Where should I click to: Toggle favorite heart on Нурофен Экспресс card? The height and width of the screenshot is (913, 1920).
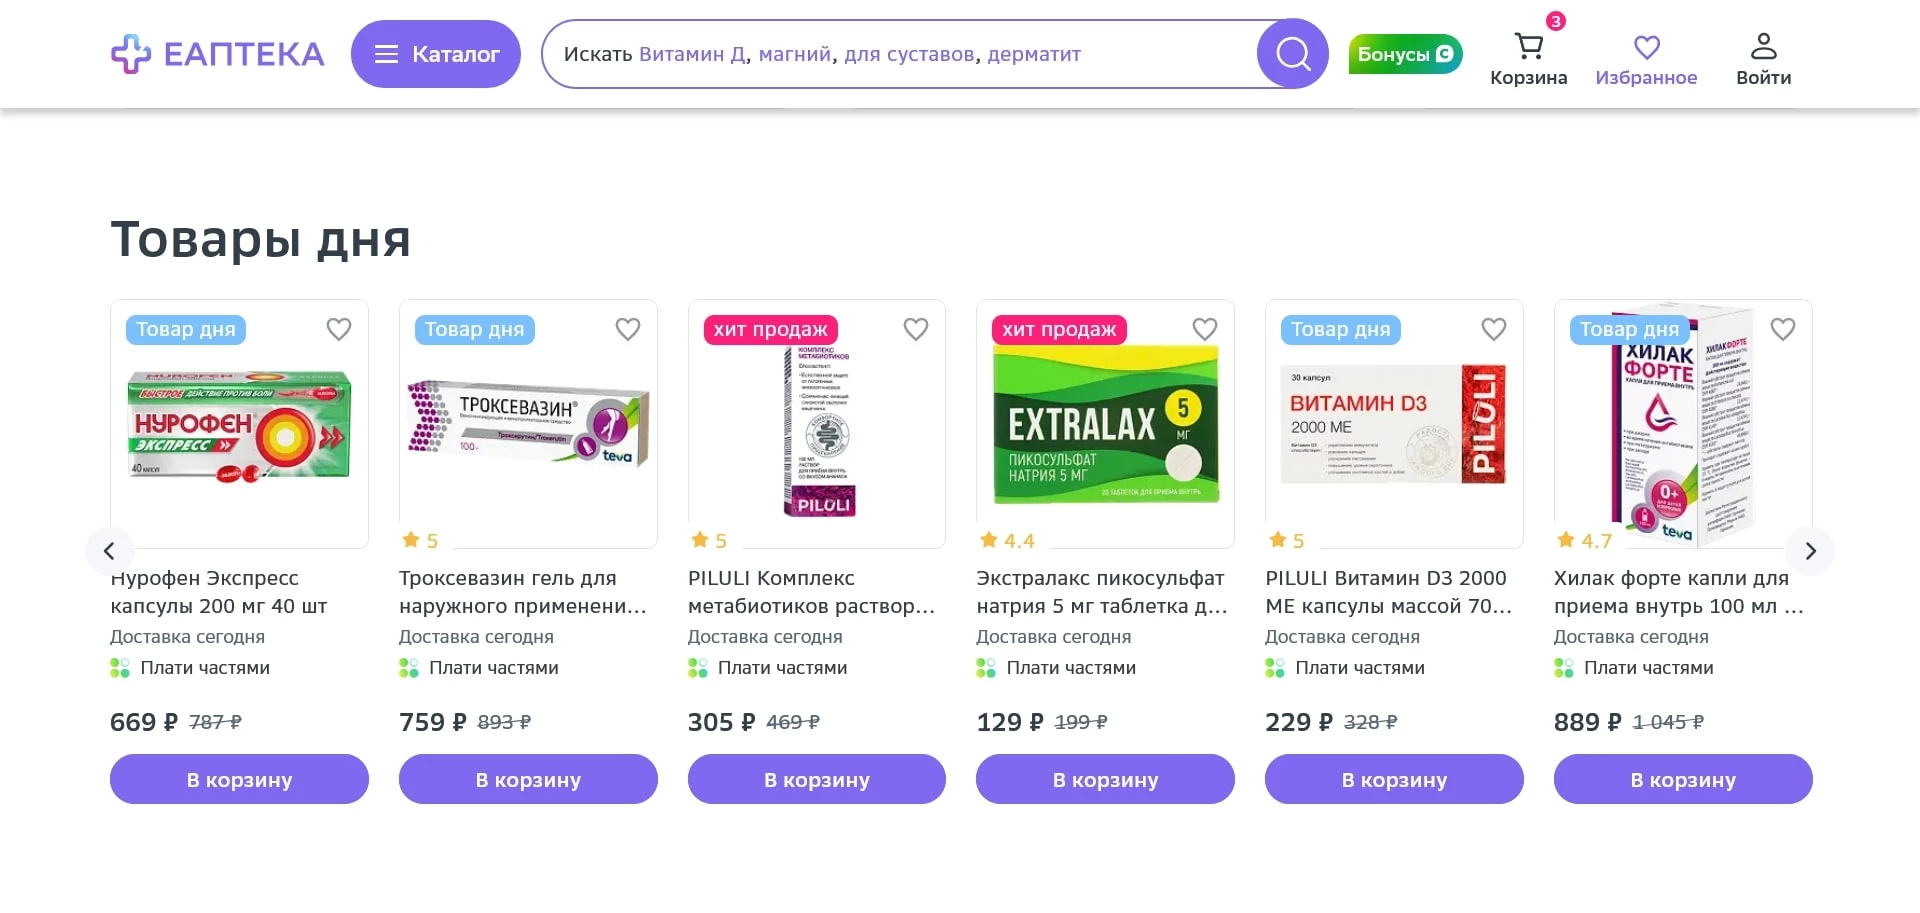point(339,329)
